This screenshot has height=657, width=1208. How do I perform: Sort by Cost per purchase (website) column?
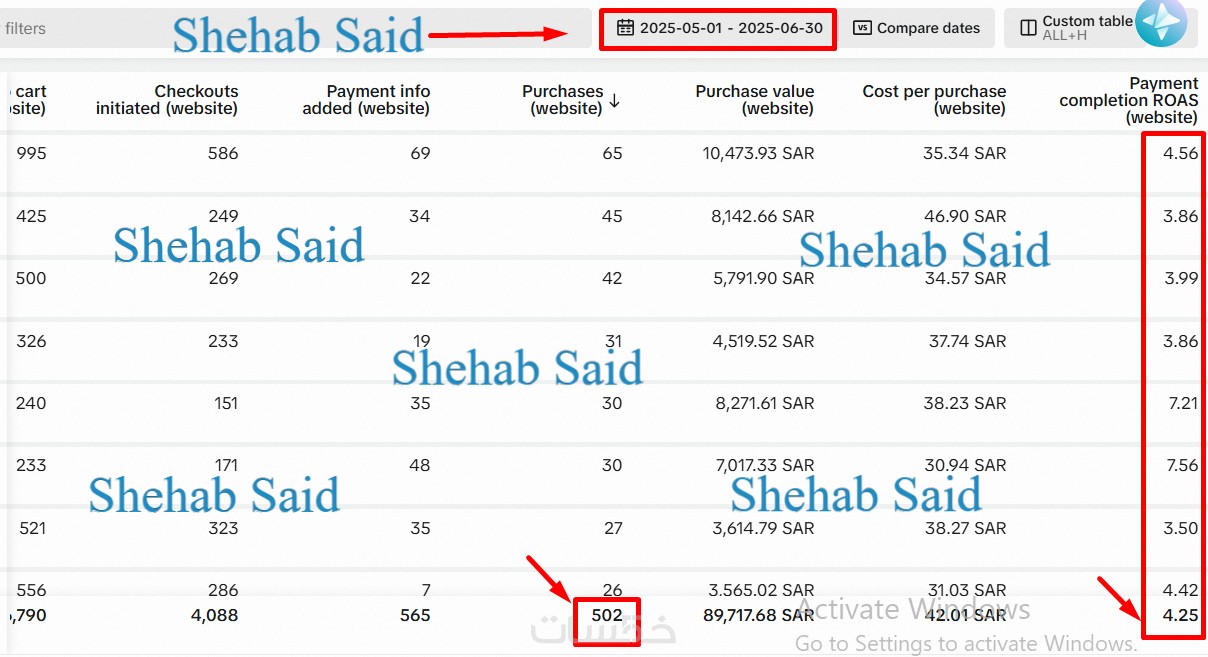(934, 99)
